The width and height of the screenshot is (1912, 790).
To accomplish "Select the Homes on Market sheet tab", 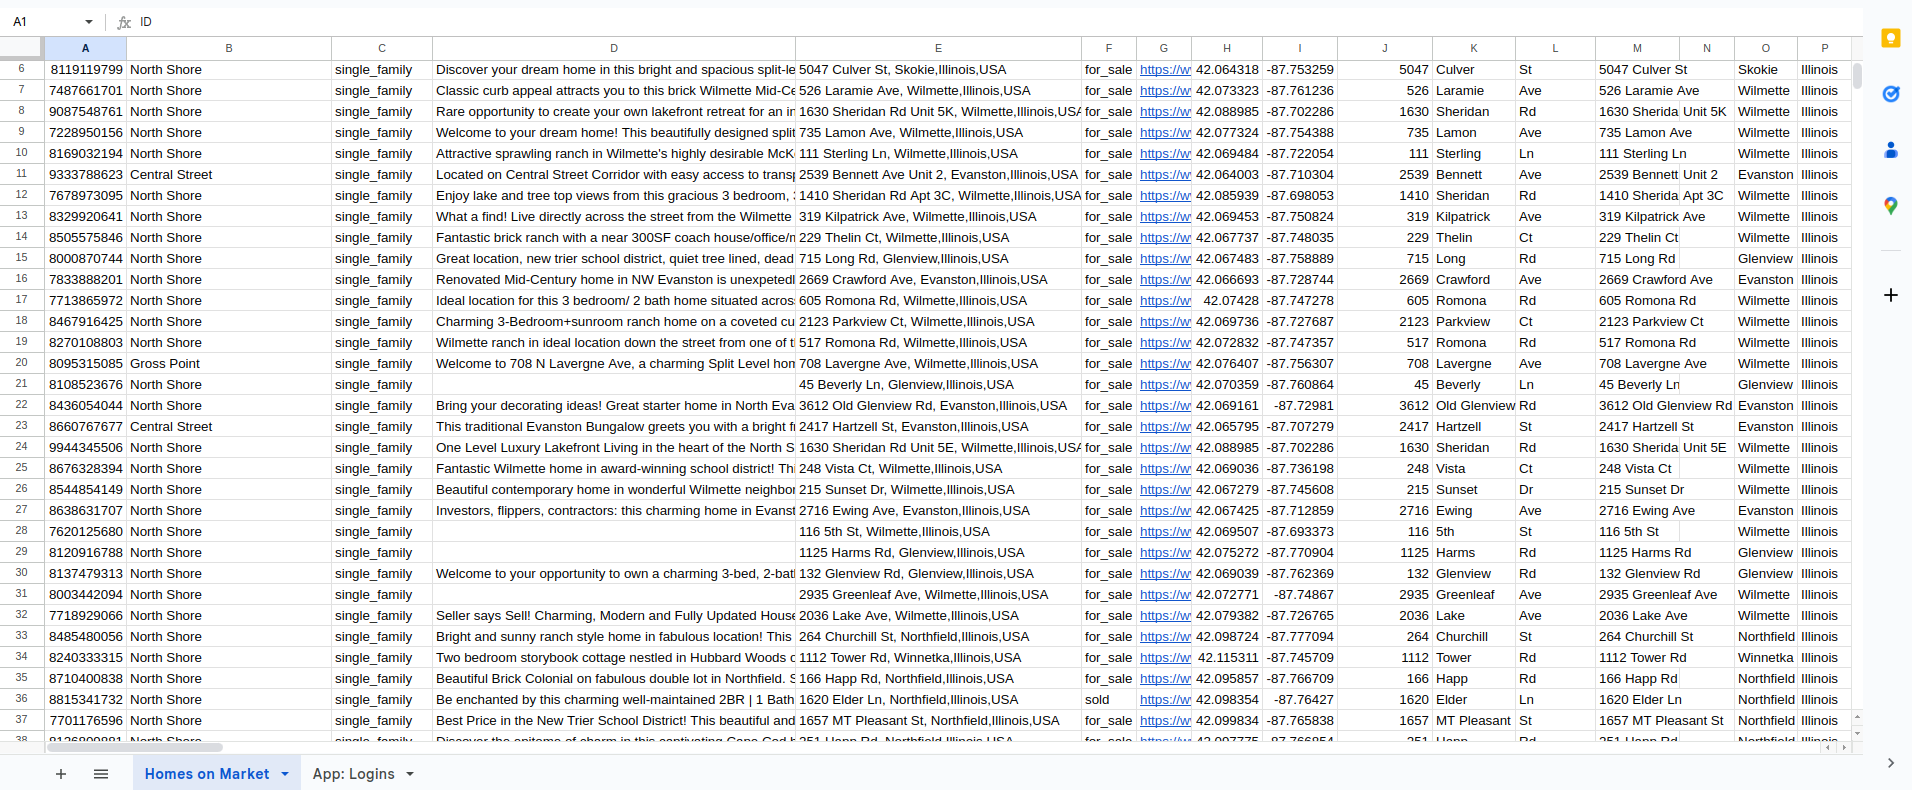I will [207, 774].
